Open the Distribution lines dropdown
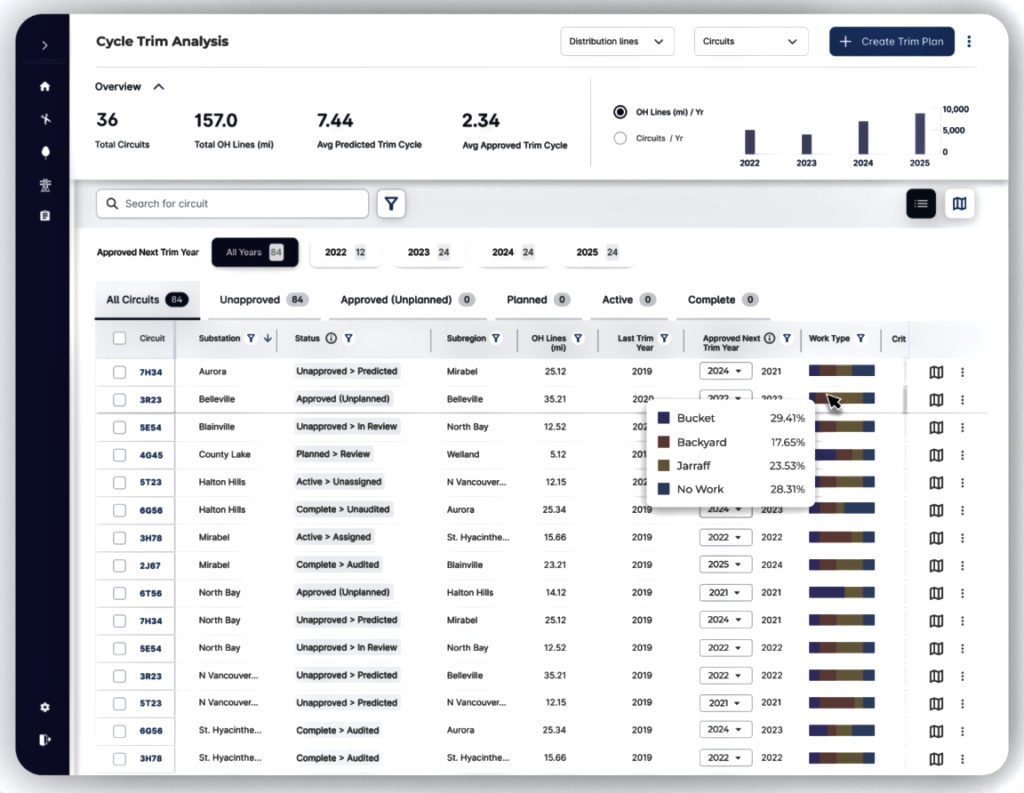This screenshot has width=1024, height=793. tap(617, 42)
